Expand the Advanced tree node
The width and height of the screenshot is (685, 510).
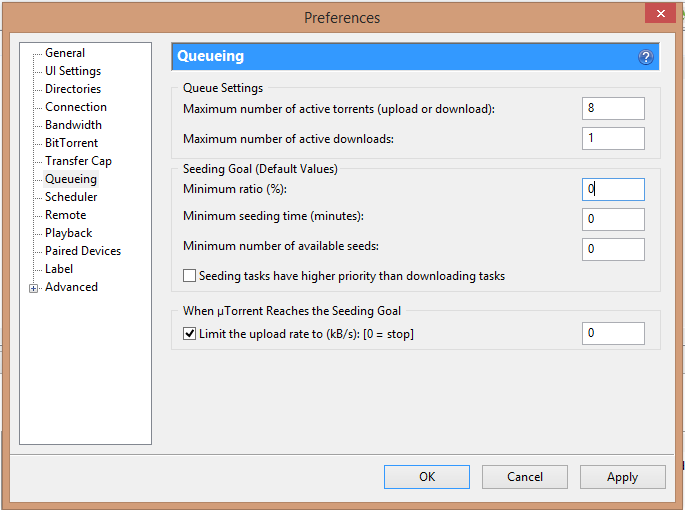[33, 288]
